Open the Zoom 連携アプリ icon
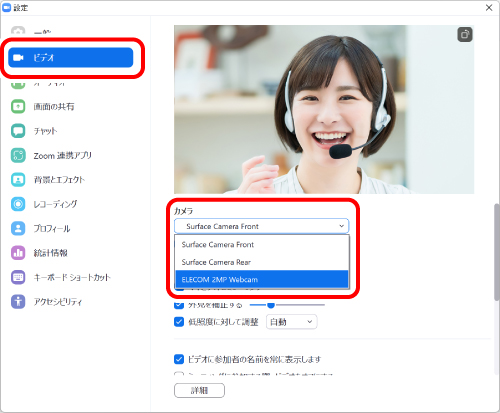The width and height of the screenshot is (500, 413). [18, 155]
